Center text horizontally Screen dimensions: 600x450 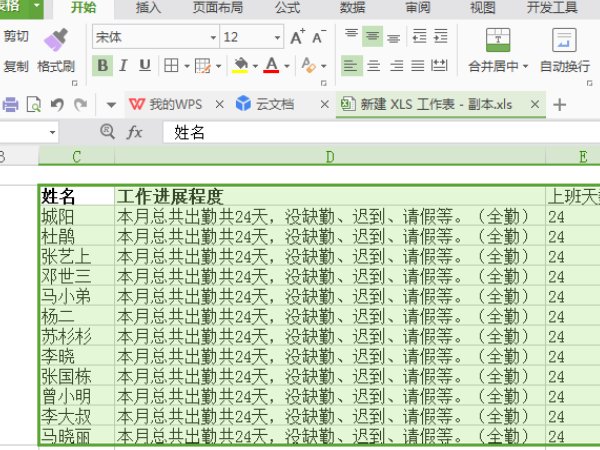pos(373,66)
